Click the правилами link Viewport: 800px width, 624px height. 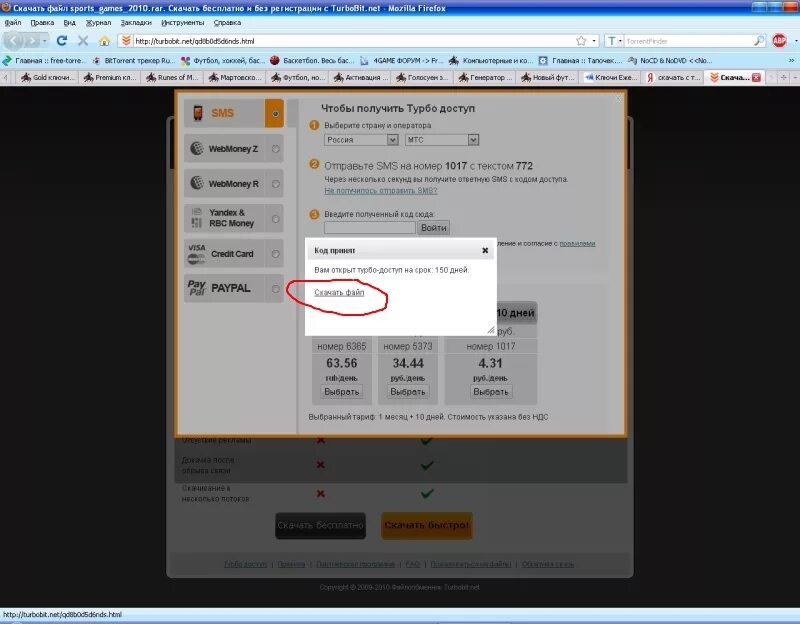577,244
